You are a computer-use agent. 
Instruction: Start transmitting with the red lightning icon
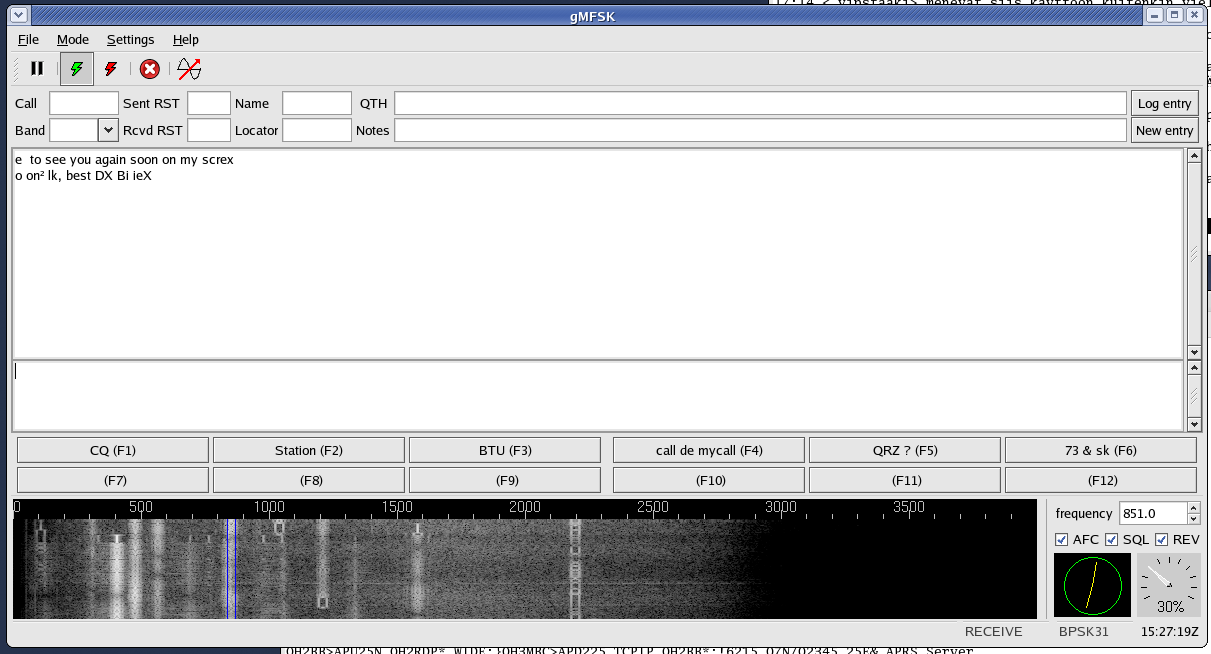point(111,69)
